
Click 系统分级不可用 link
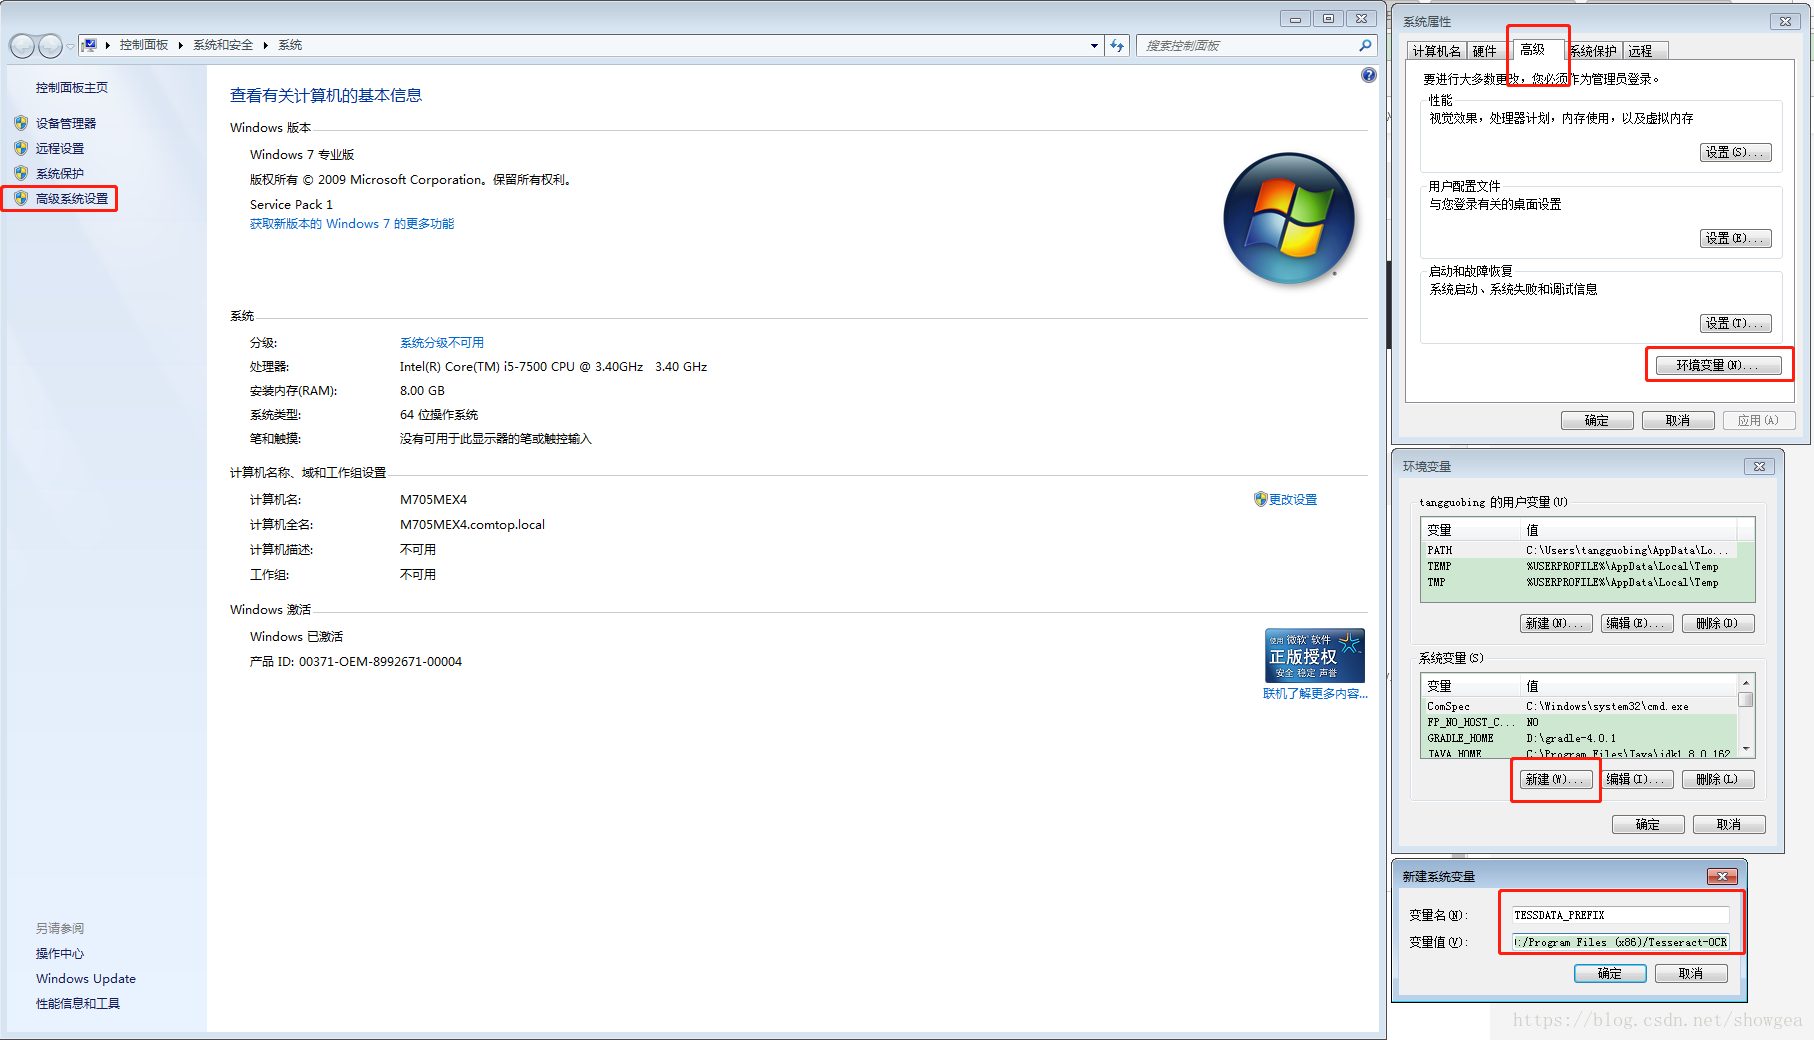tap(442, 342)
